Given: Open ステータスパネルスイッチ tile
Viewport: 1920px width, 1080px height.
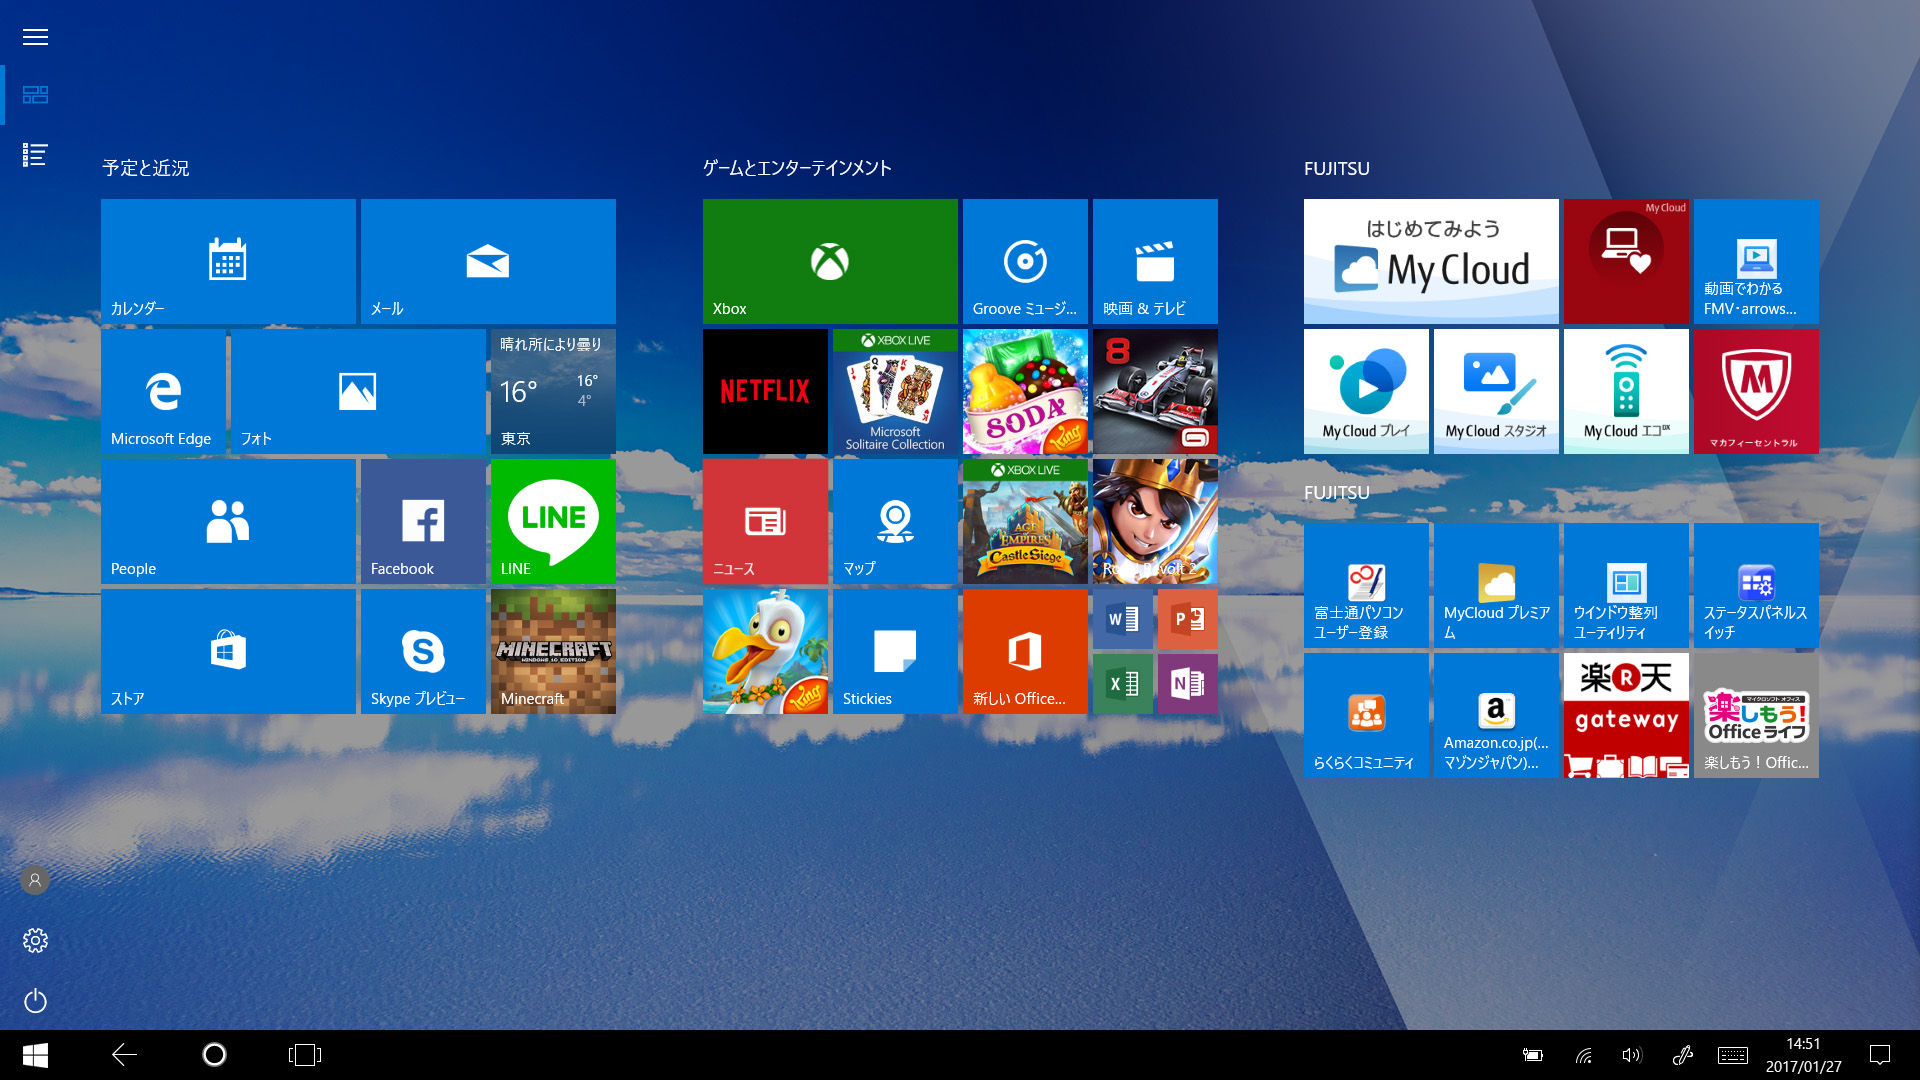Looking at the screenshot, I should 1756,585.
